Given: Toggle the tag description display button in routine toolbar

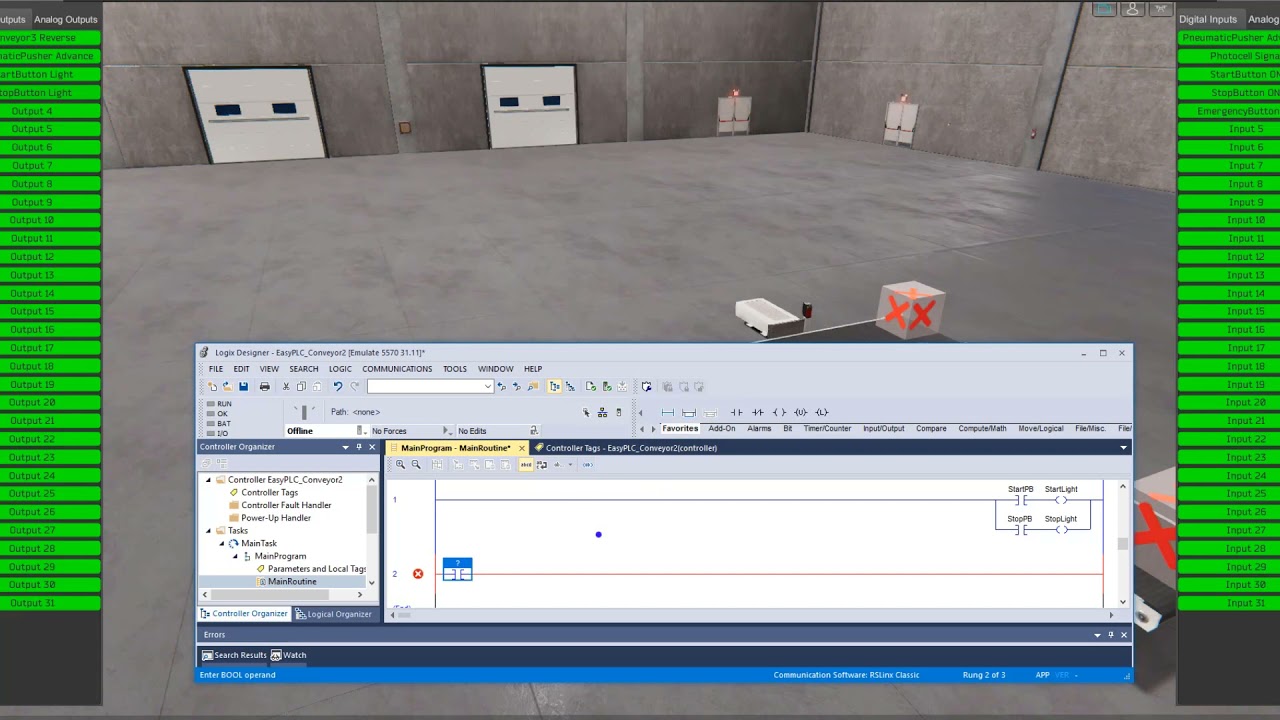Looking at the screenshot, I should pyautogui.click(x=526, y=464).
